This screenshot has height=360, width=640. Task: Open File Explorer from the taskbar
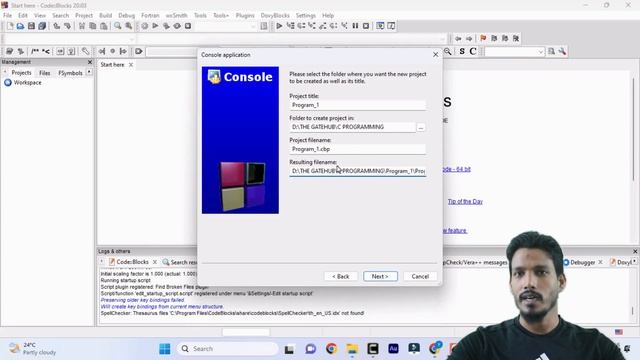tap(352, 349)
